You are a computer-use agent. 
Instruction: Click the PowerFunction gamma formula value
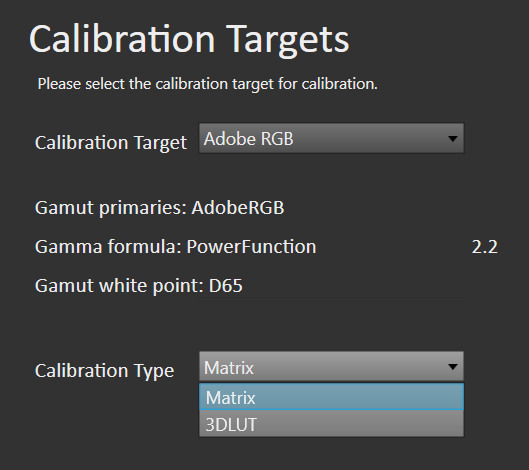point(251,247)
